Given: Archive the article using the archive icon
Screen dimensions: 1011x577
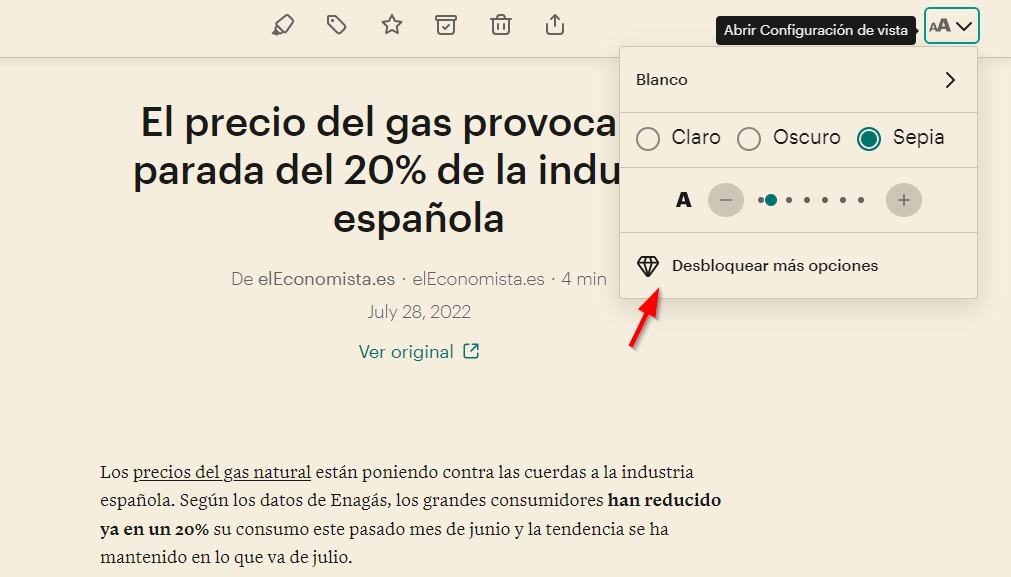Looking at the screenshot, I should click(446, 25).
